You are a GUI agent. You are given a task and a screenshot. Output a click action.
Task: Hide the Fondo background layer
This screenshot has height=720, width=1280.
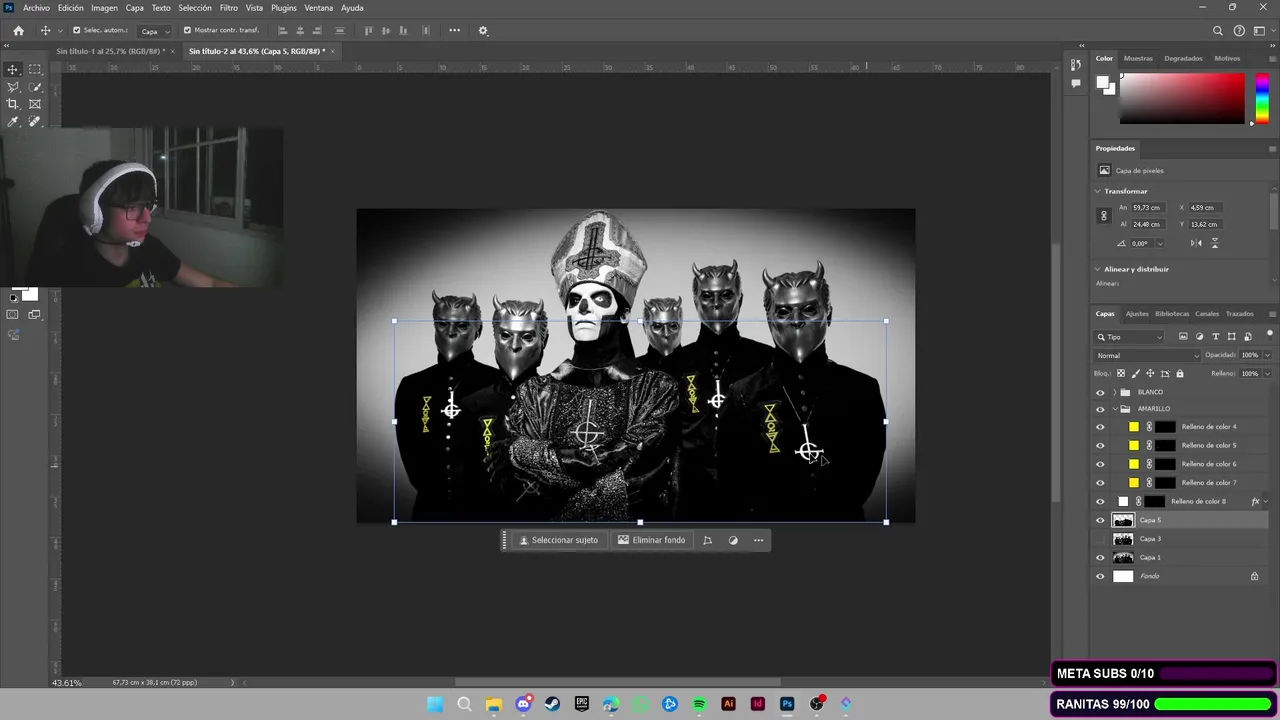pos(1100,576)
